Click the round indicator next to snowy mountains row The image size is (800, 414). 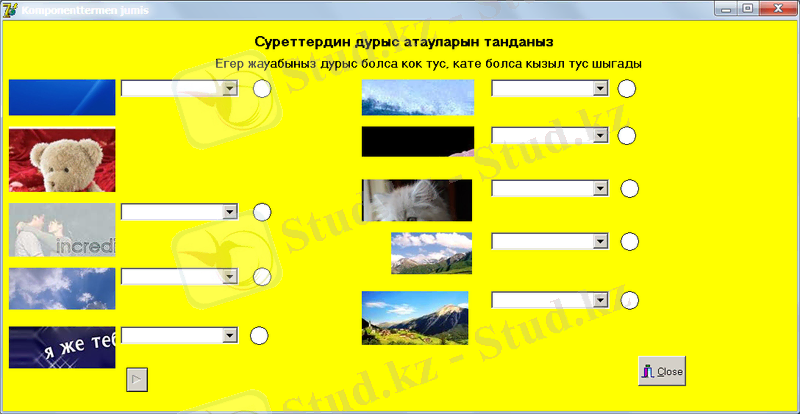pos(630,241)
